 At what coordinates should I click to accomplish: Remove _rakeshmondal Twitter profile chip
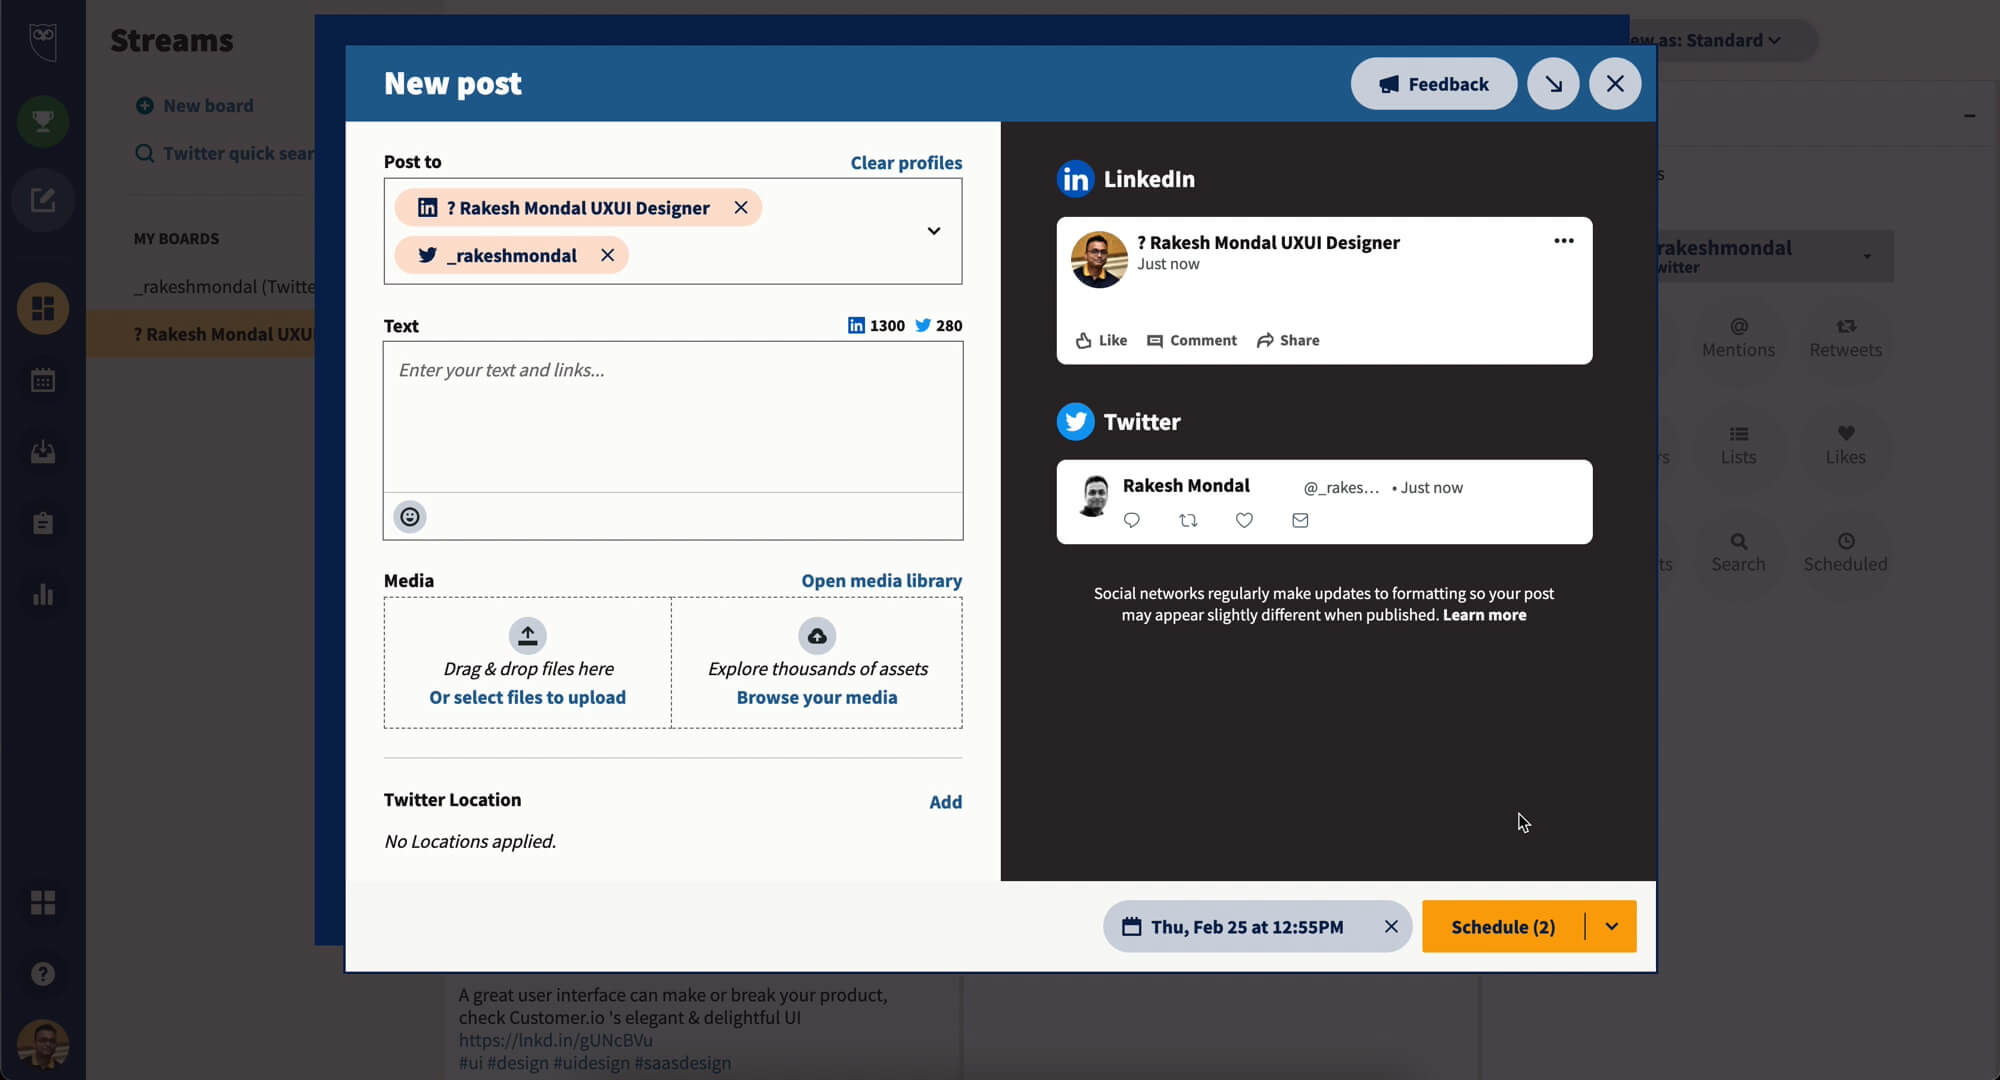607,255
